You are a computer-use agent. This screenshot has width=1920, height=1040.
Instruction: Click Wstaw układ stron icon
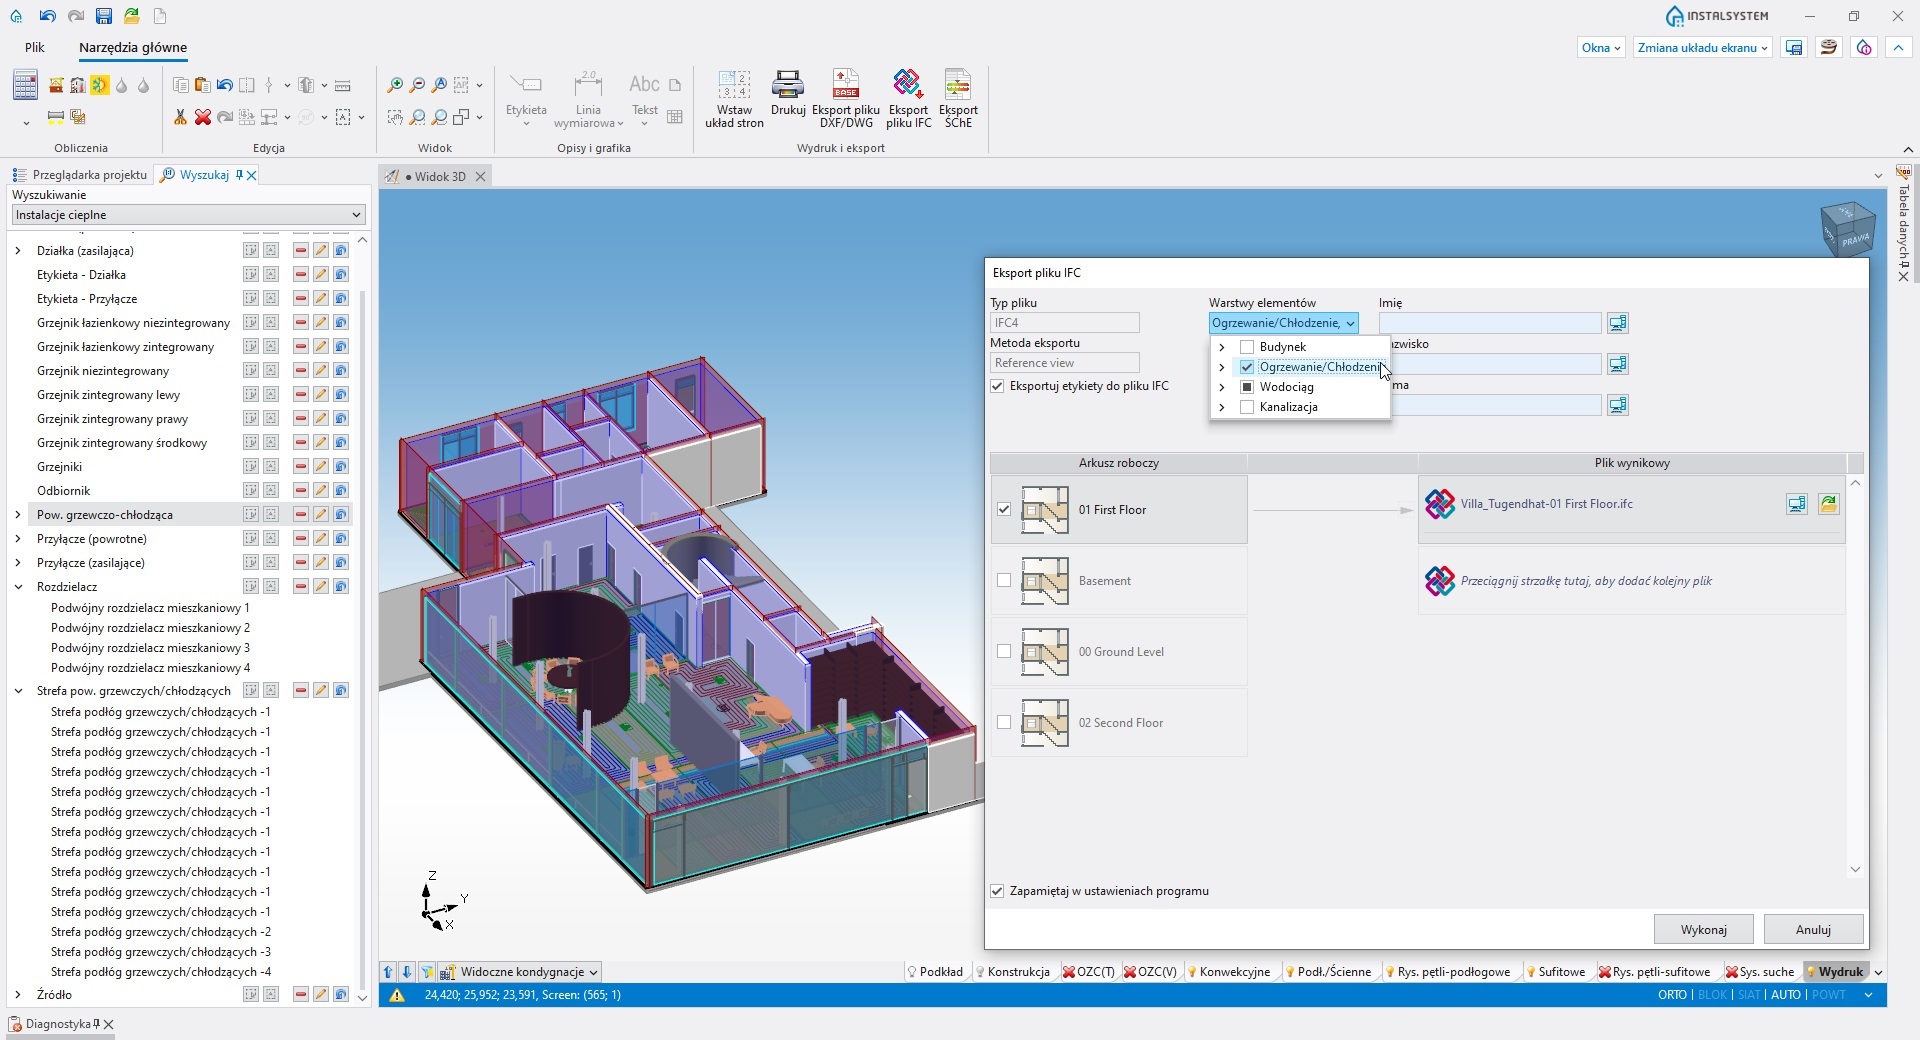click(734, 84)
